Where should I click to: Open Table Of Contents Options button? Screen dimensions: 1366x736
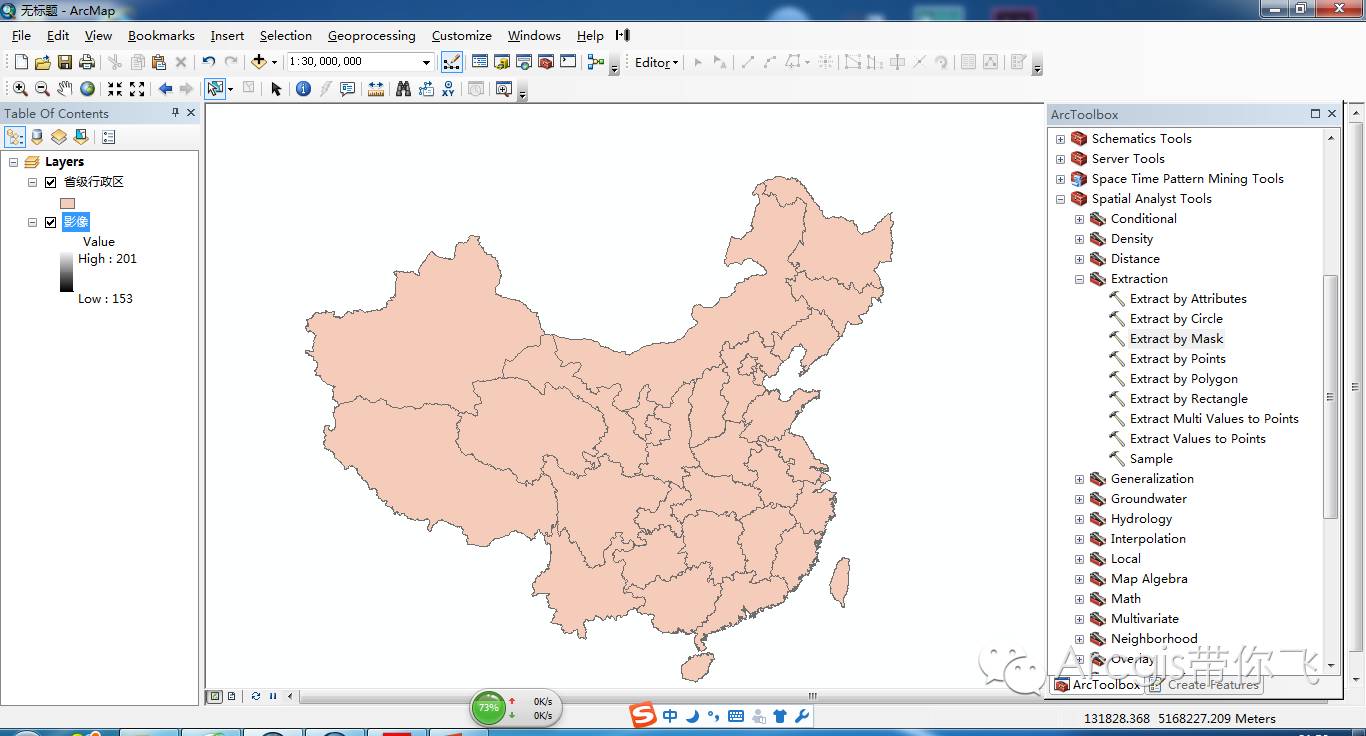[x=108, y=137]
